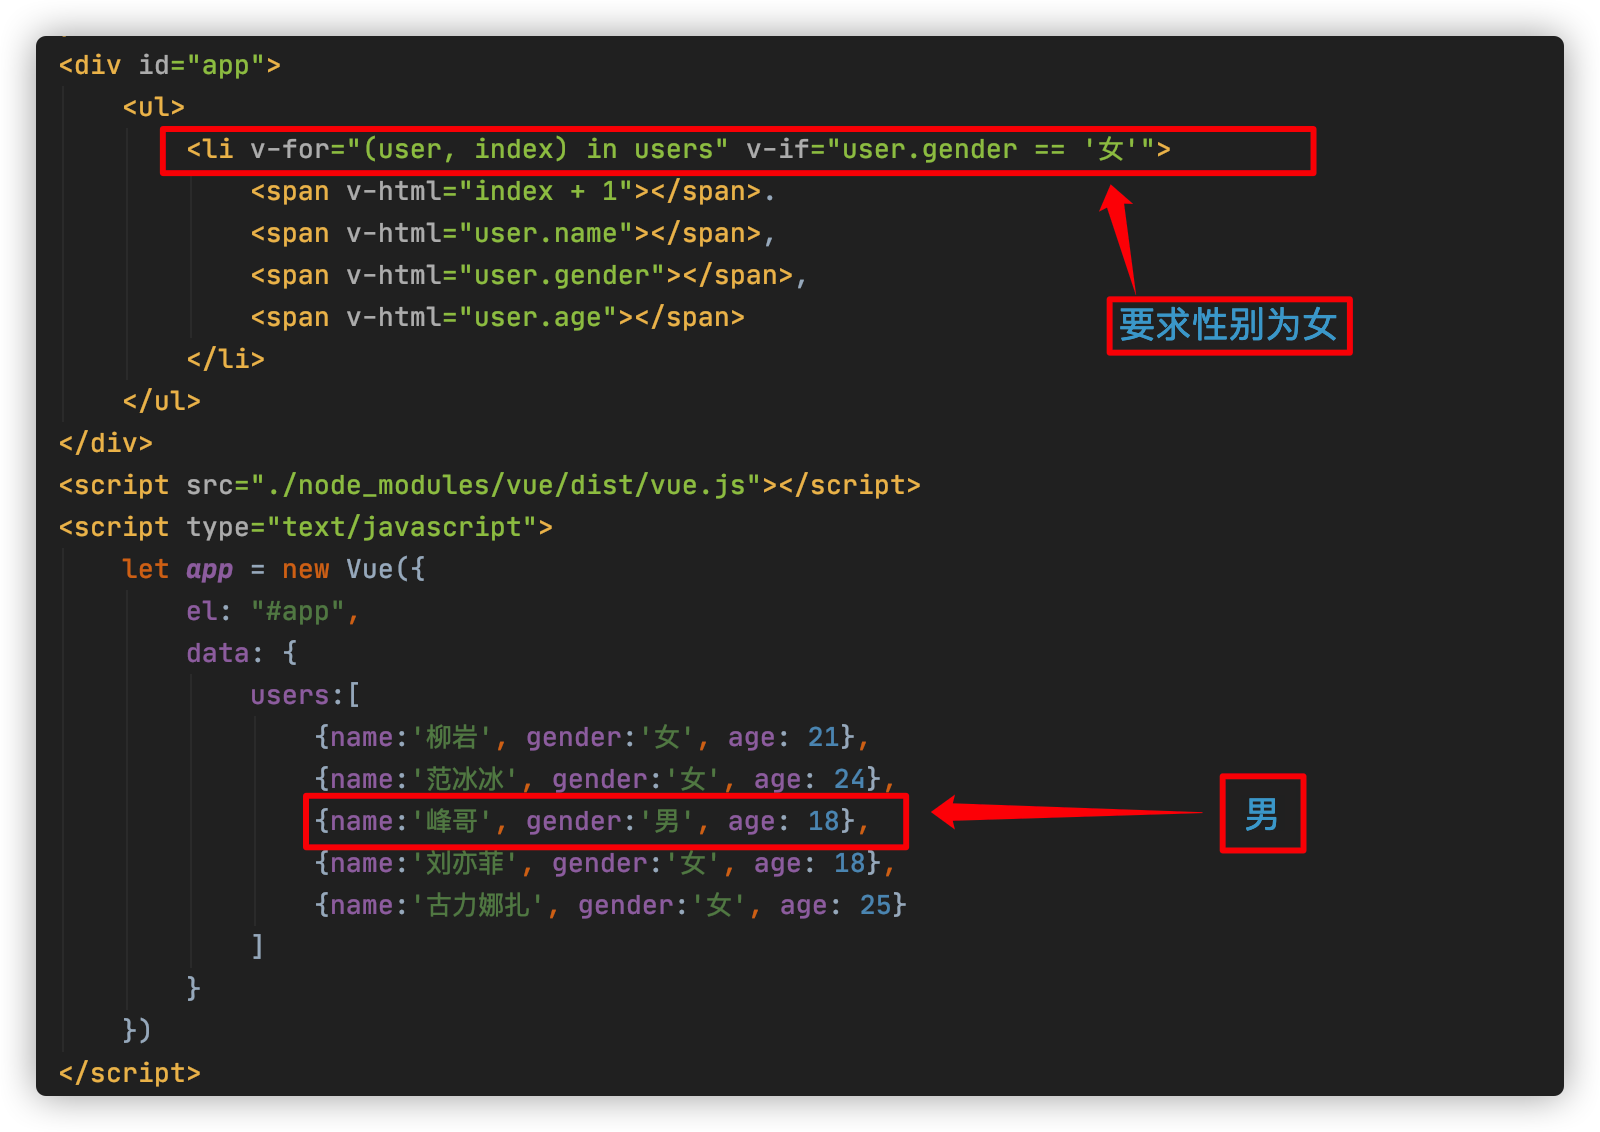
Task: Click the user entry named 峰哥
Action: click(x=592, y=821)
